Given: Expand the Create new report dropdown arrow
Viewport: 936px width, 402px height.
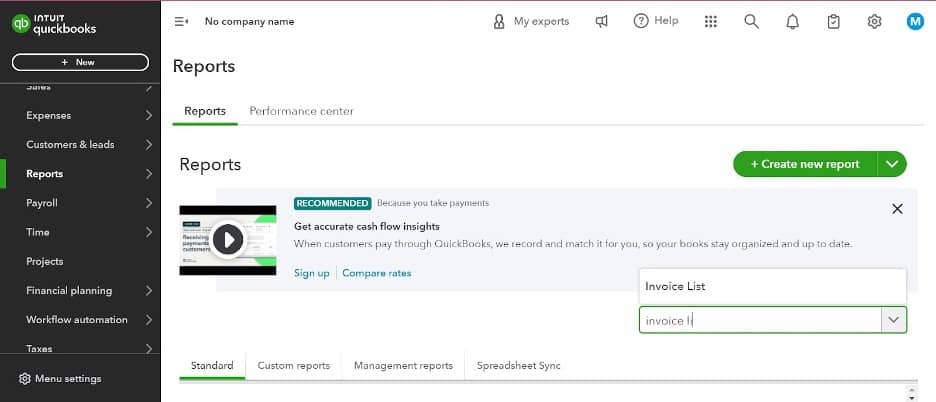Looking at the screenshot, I should point(893,164).
